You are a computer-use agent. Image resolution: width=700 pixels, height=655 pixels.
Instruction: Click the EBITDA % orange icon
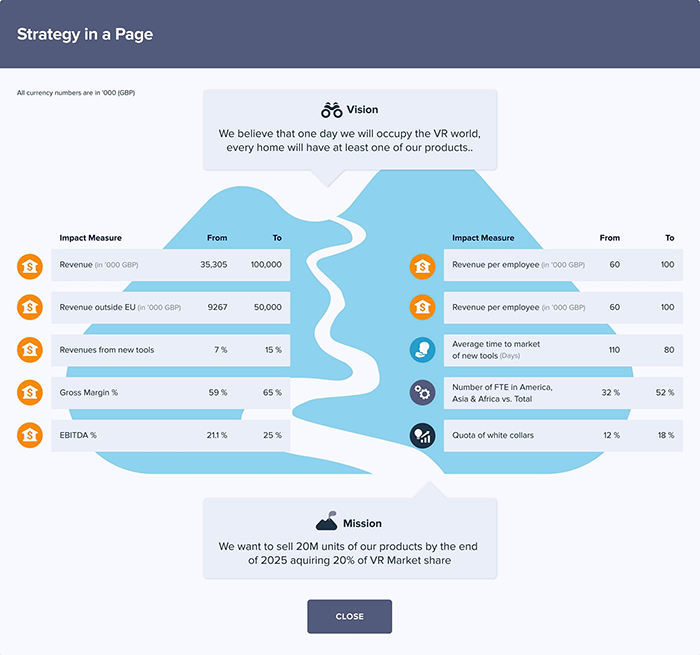tap(30, 435)
